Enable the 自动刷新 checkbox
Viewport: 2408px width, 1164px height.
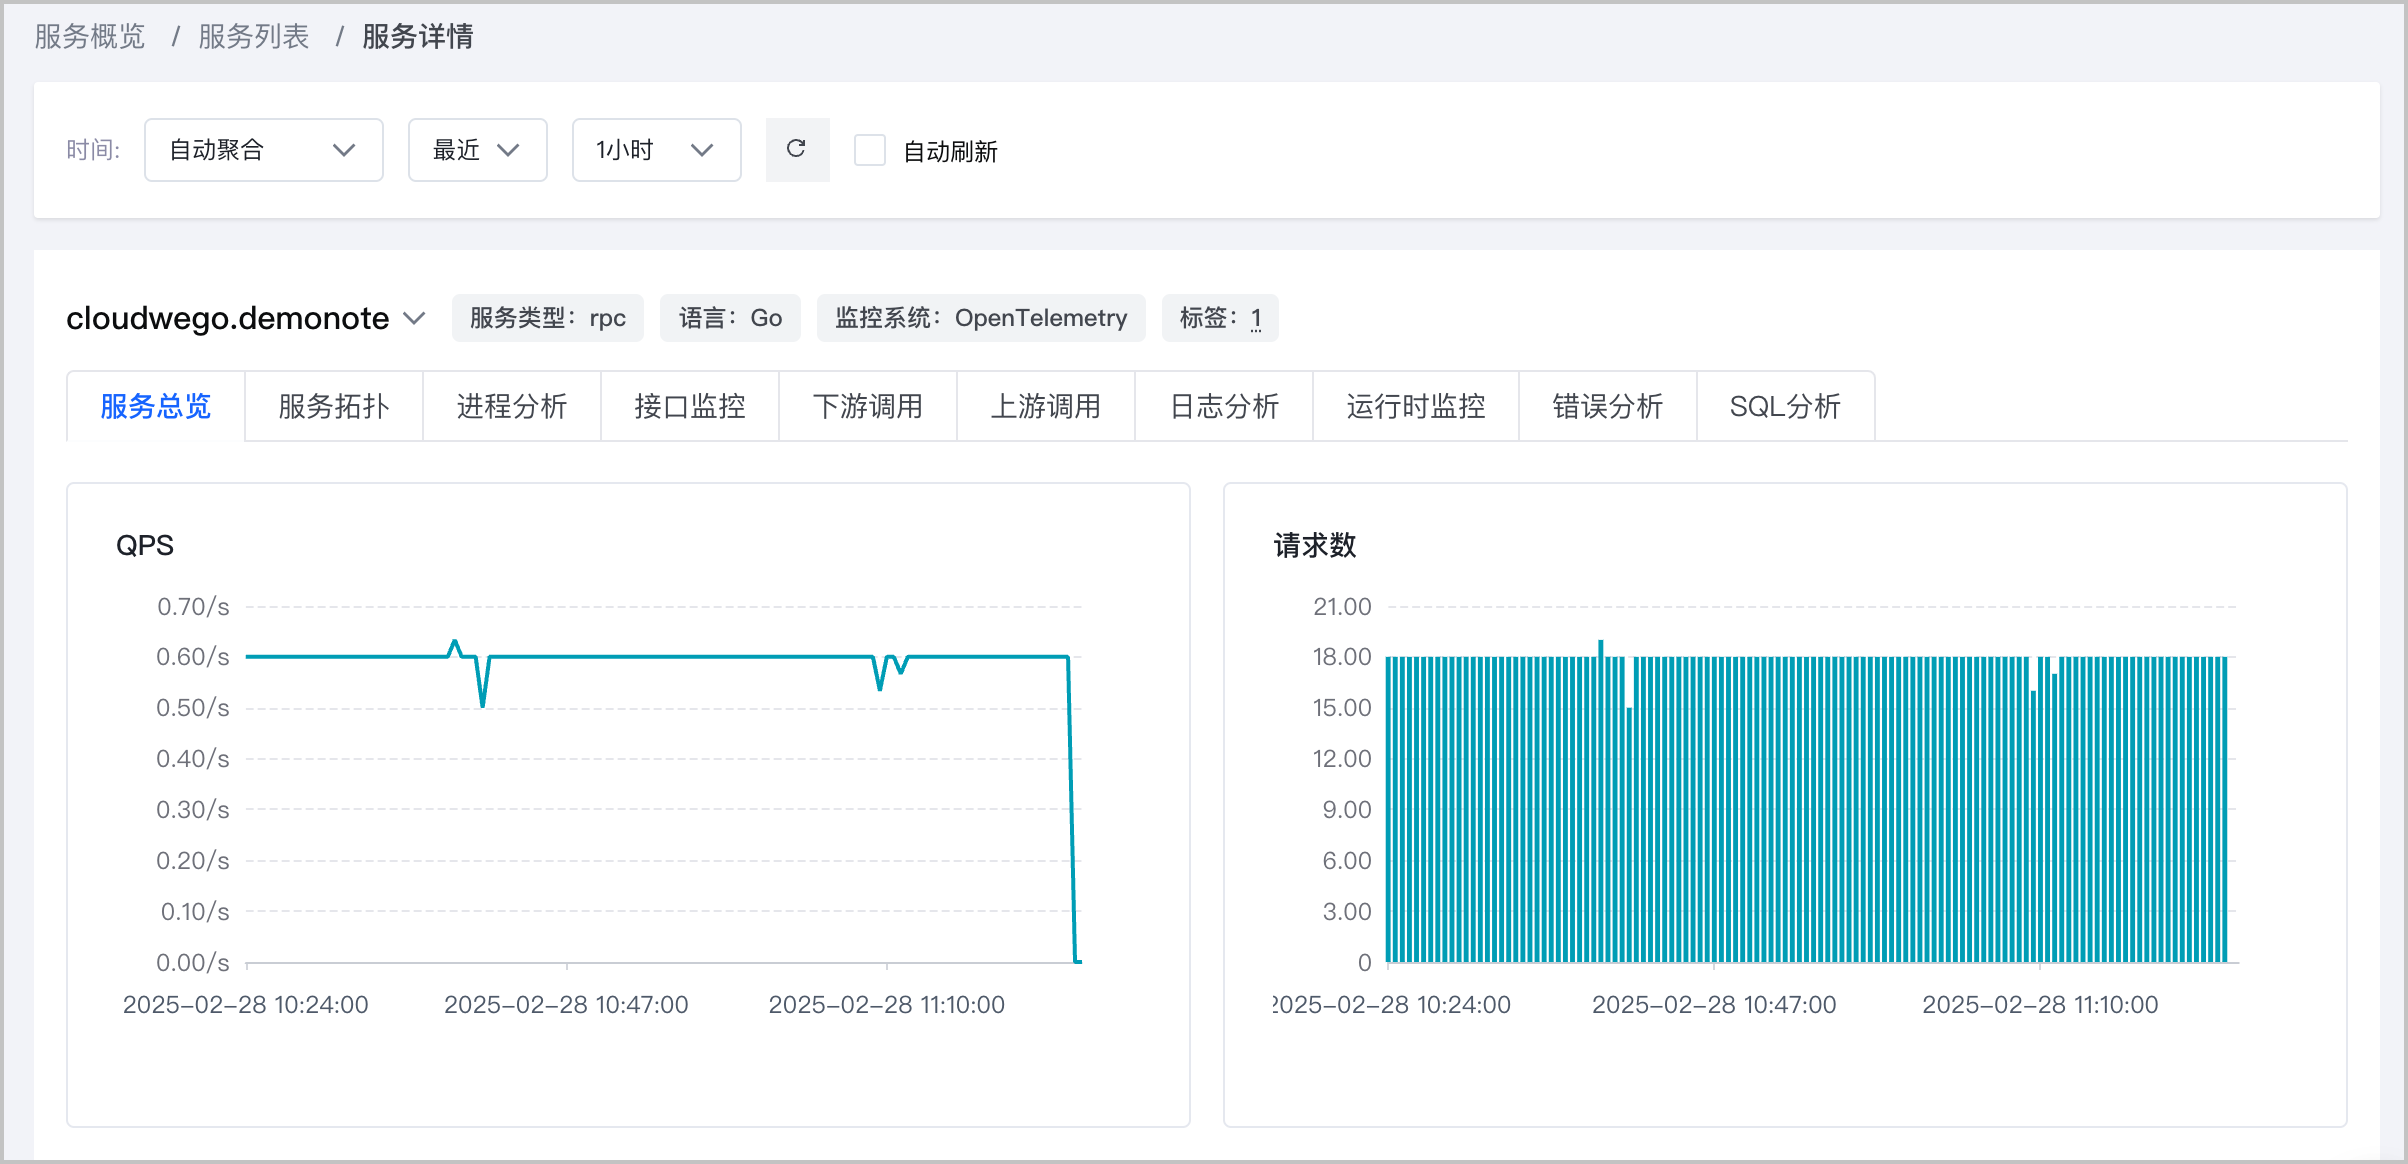tap(870, 150)
